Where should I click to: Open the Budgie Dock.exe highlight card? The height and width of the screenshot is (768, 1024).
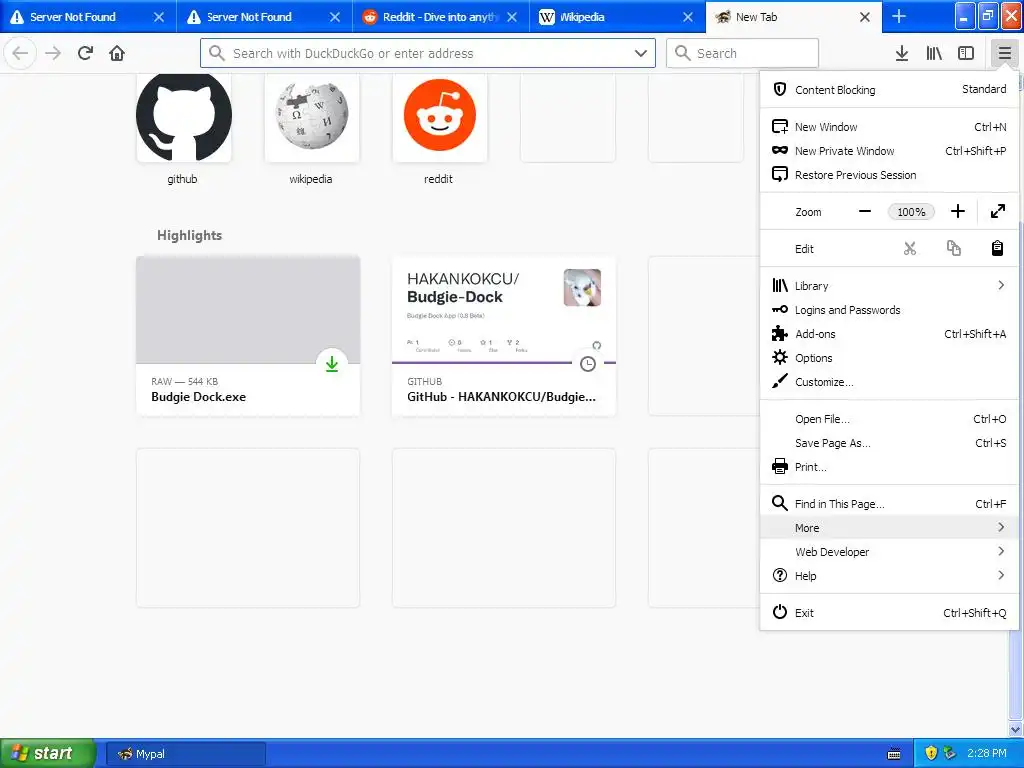[x=248, y=336]
